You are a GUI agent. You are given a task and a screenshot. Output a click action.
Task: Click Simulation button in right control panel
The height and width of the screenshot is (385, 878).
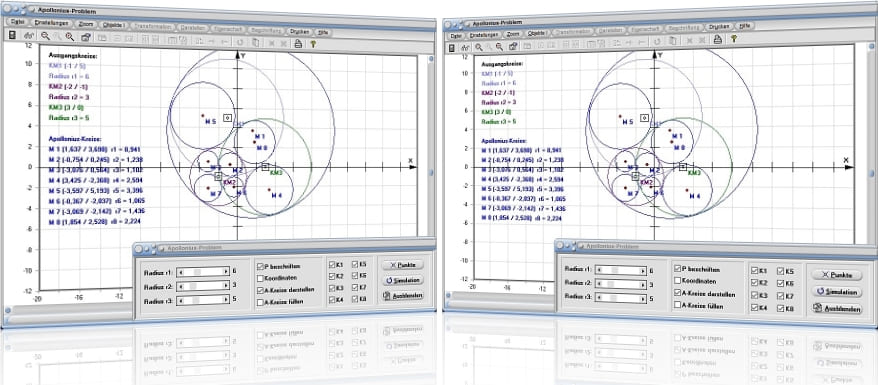pyautogui.click(x=837, y=292)
